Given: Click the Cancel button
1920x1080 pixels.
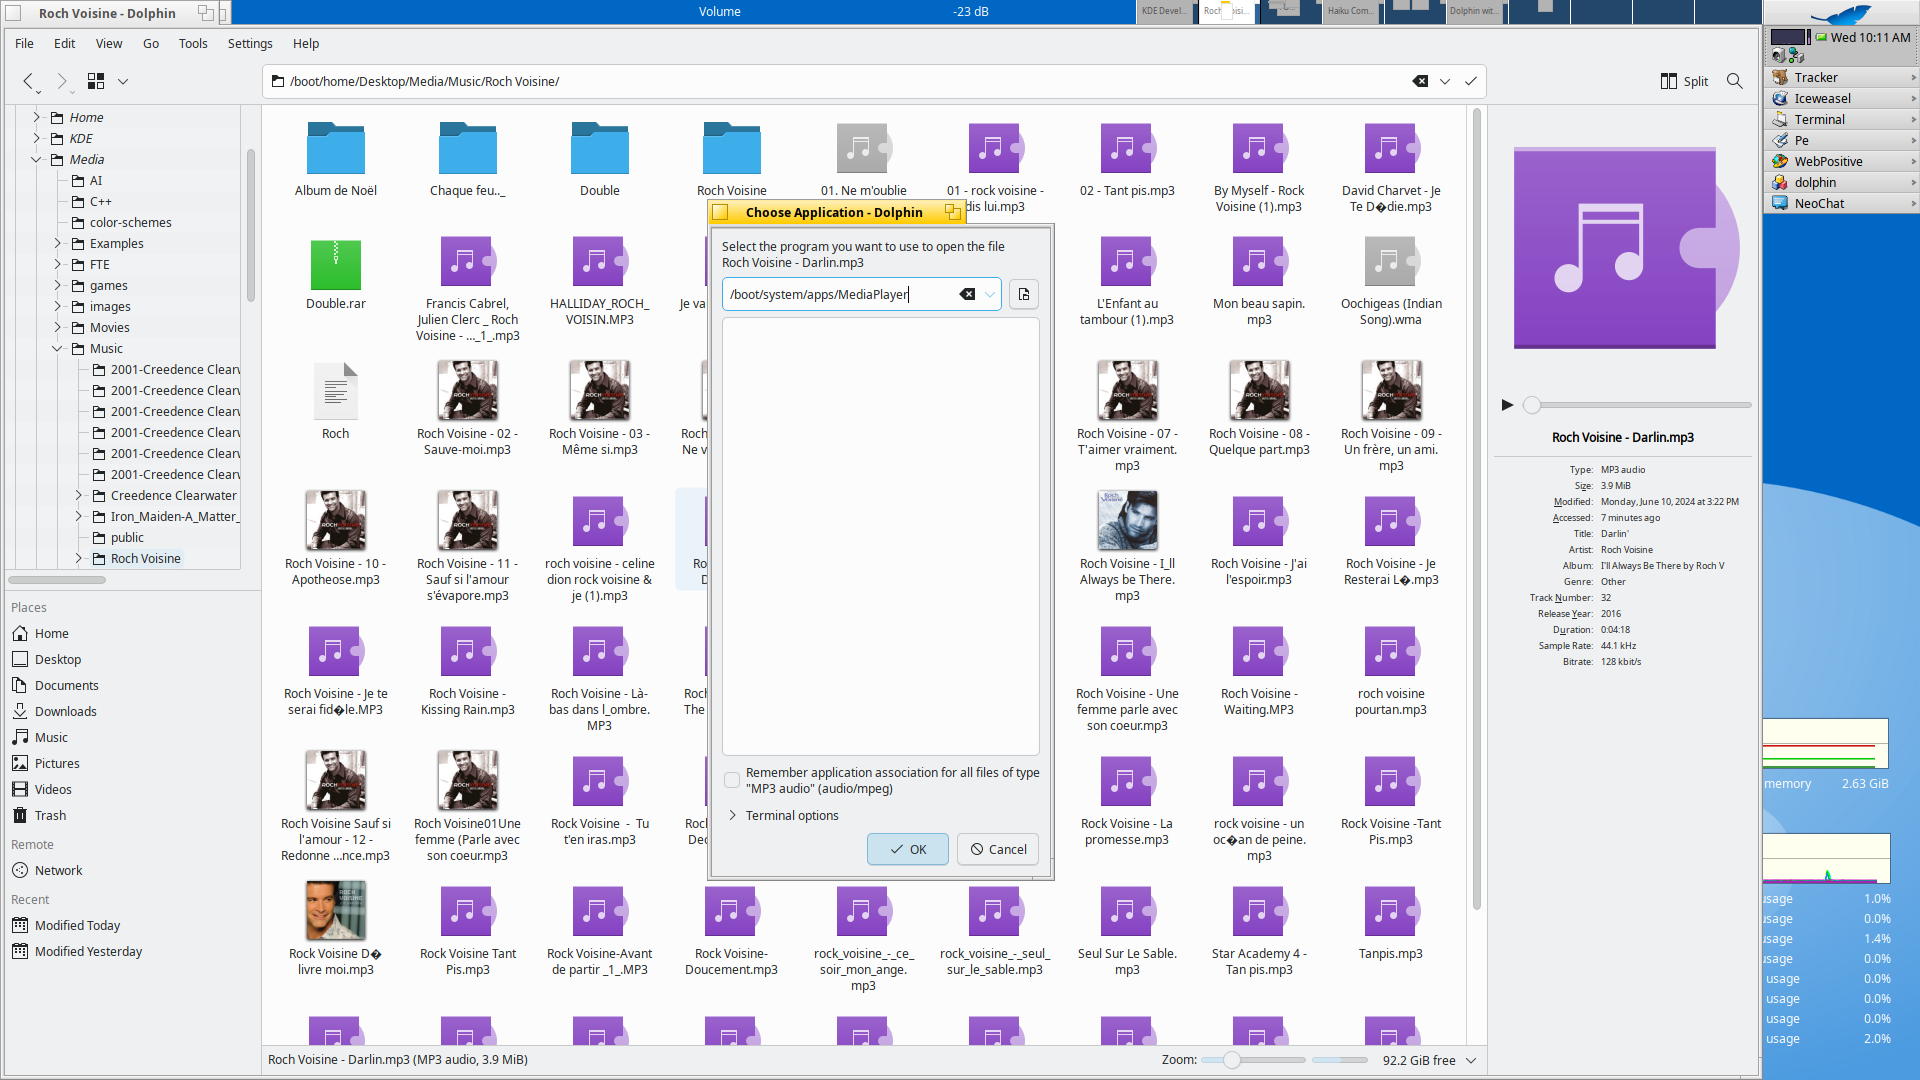Looking at the screenshot, I should click(997, 849).
